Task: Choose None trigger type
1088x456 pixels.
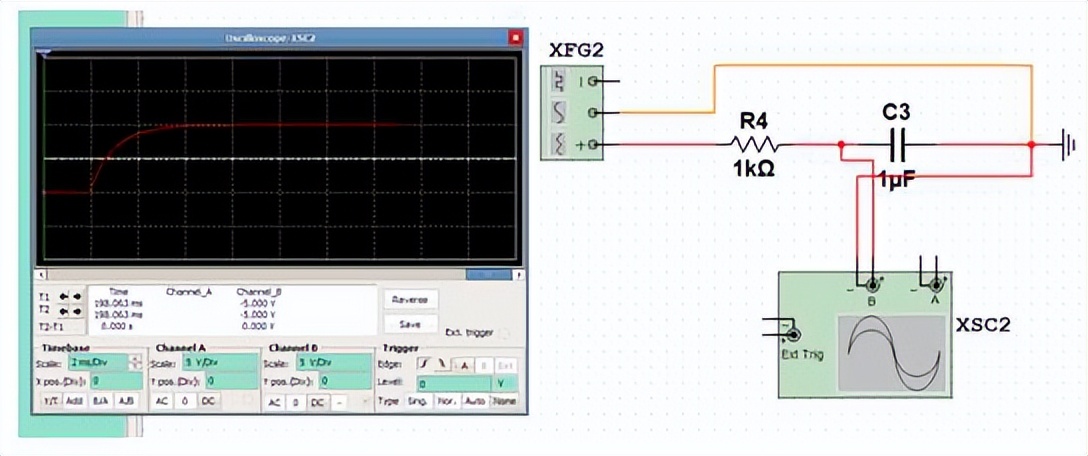Action: 504,401
